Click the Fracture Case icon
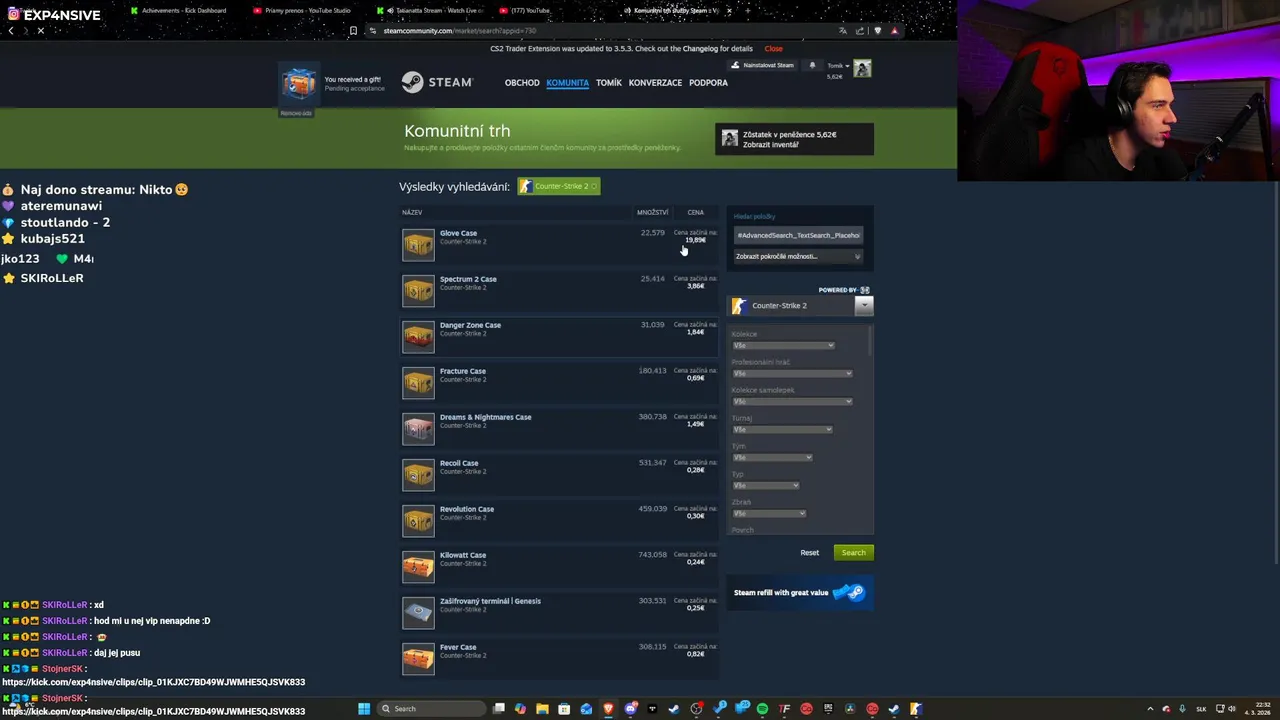Image resolution: width=1280 pixels, height=720 pixels. click(x=418, y=383)
